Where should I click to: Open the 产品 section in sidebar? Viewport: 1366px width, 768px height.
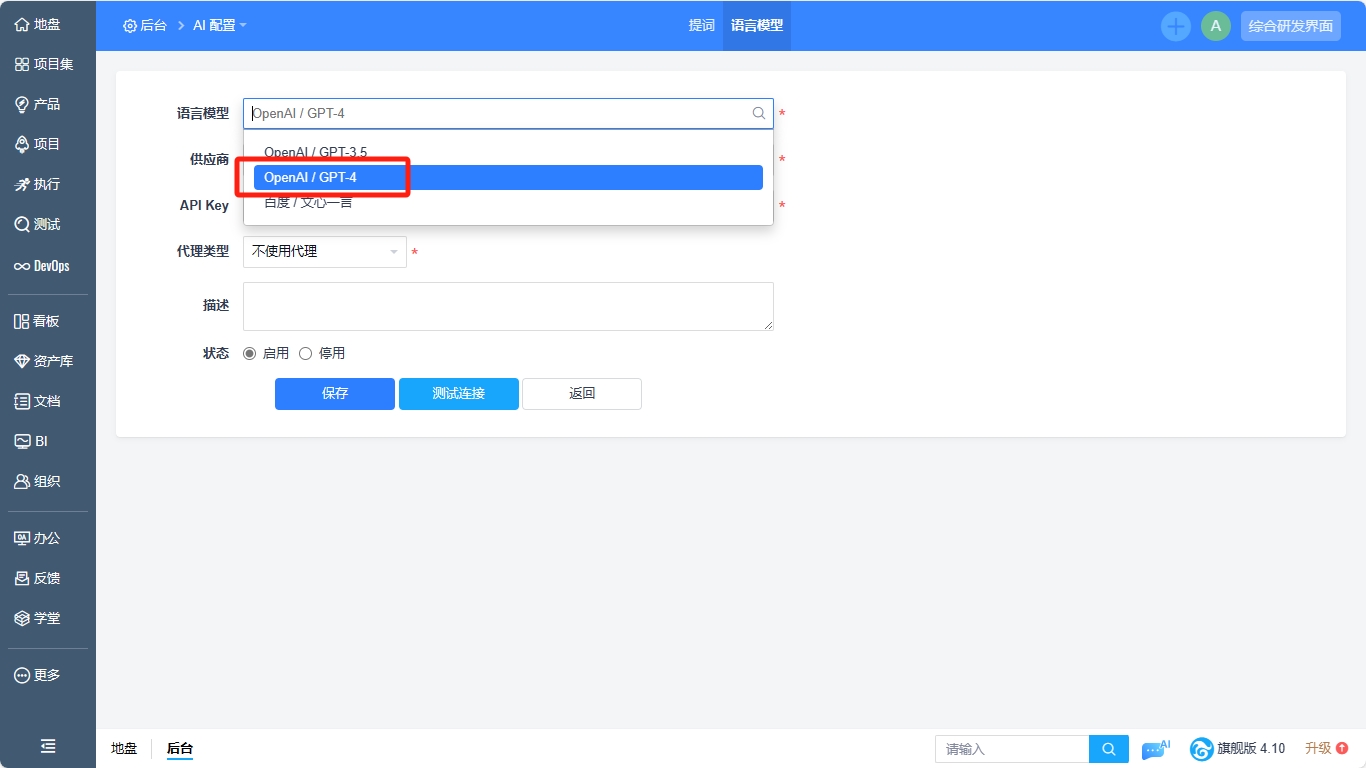pyautogui.click(x=46, y=103)
